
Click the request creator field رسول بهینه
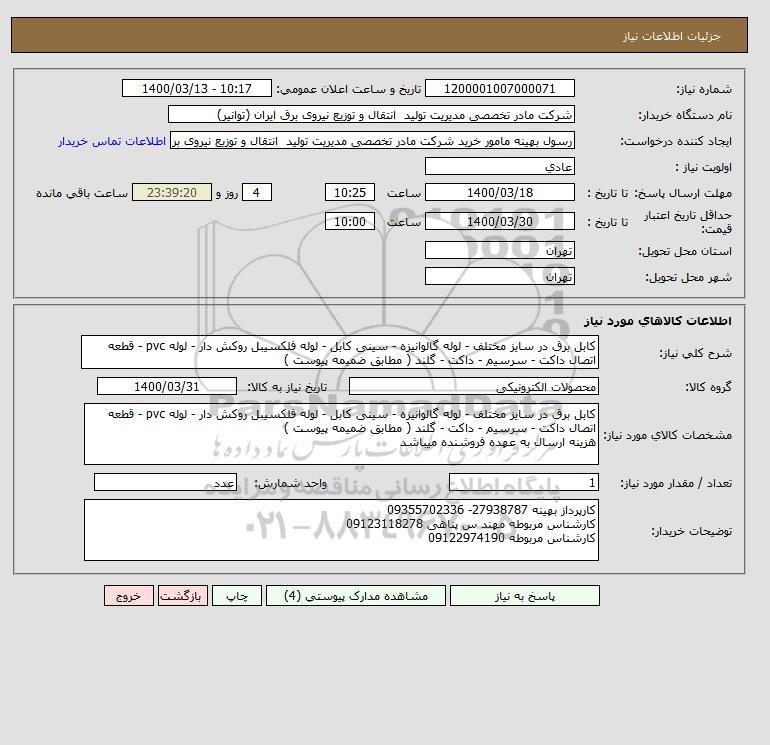[372, 140]
